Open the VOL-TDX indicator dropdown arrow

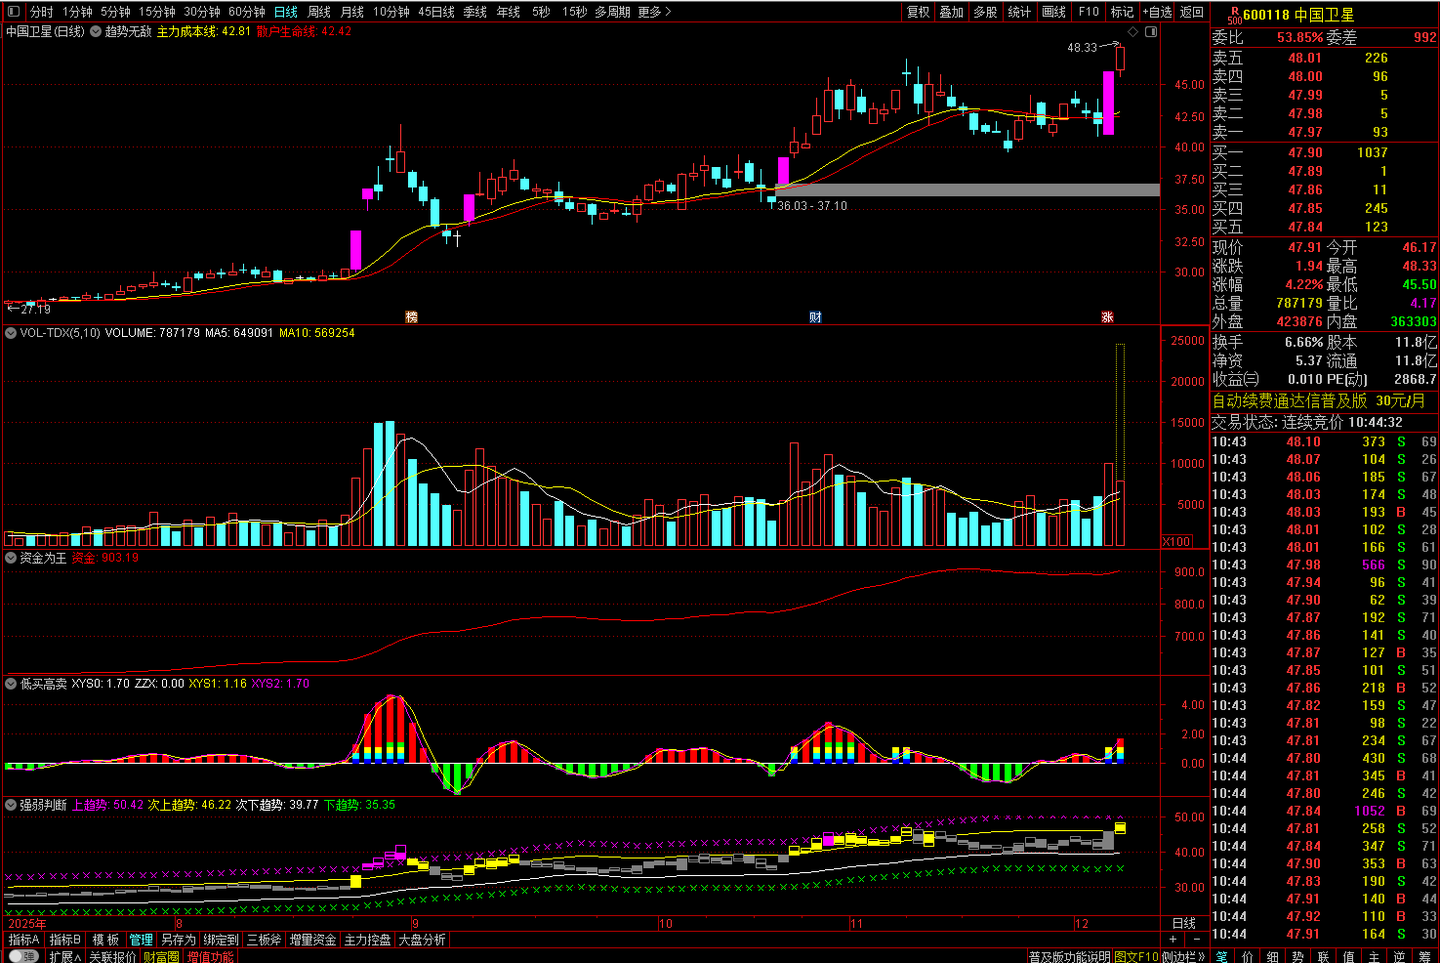coord(11,333)
